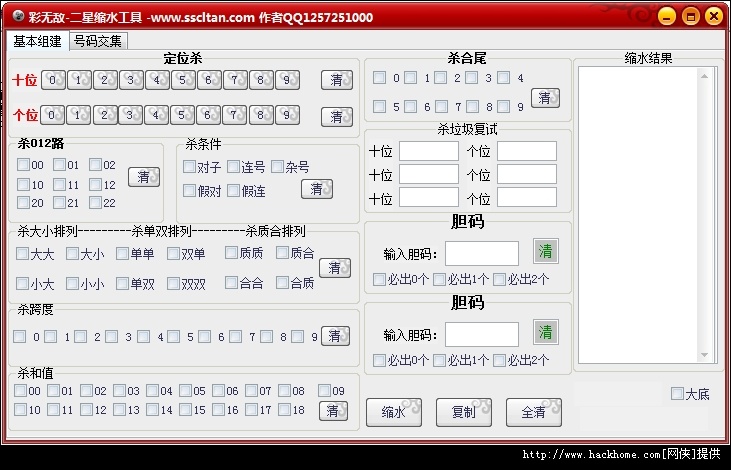Click the 全清 button
731x470 pixels.
(x=533, y=412)
